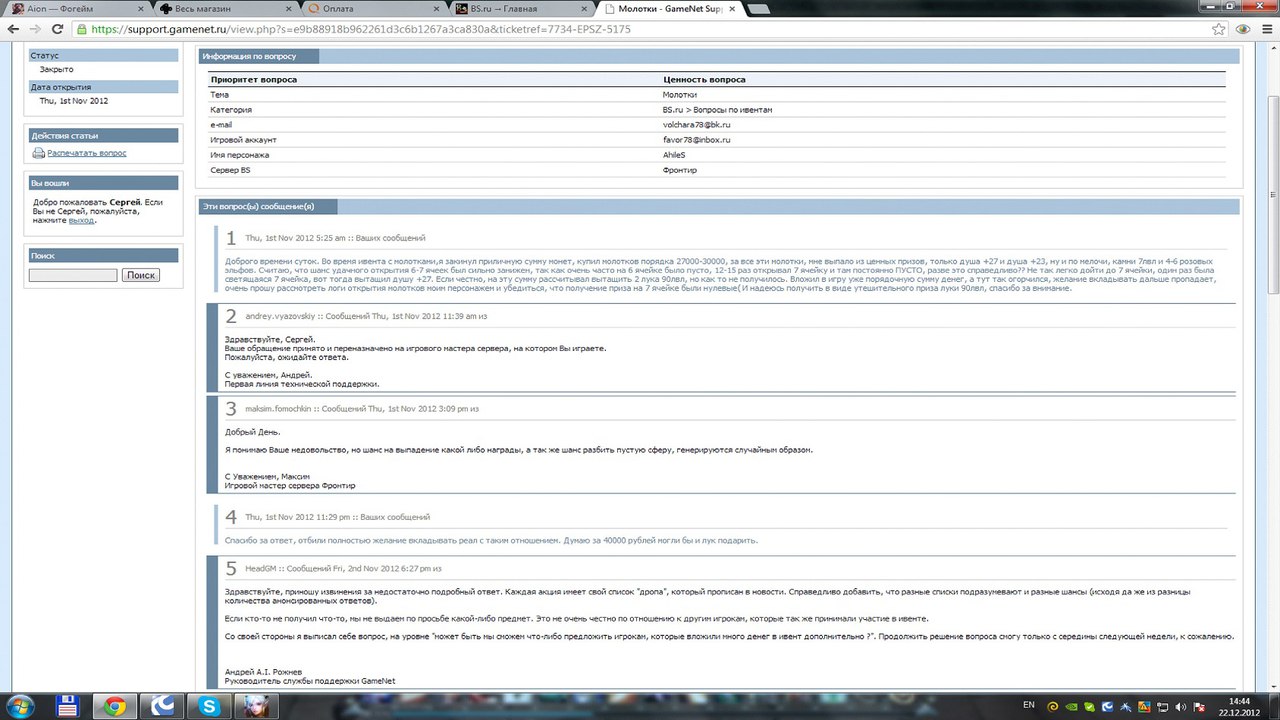Click the signature Руководитель службы поддержки GameNet
This screenshot has height=720, width=1280.
(x=310, y=681)
